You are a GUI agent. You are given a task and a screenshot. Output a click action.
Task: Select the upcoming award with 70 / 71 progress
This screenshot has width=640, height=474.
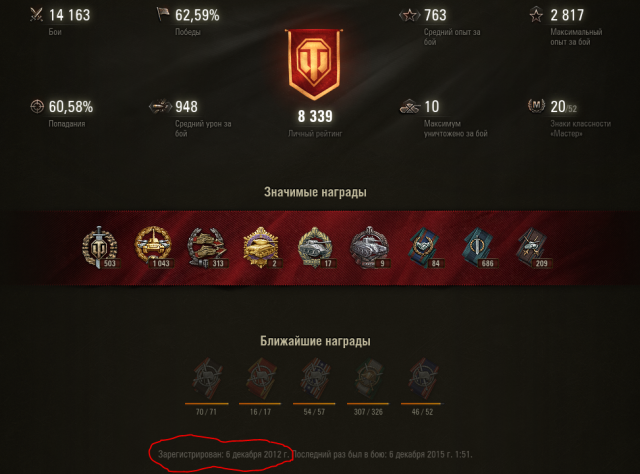click(x=207, y=378)
